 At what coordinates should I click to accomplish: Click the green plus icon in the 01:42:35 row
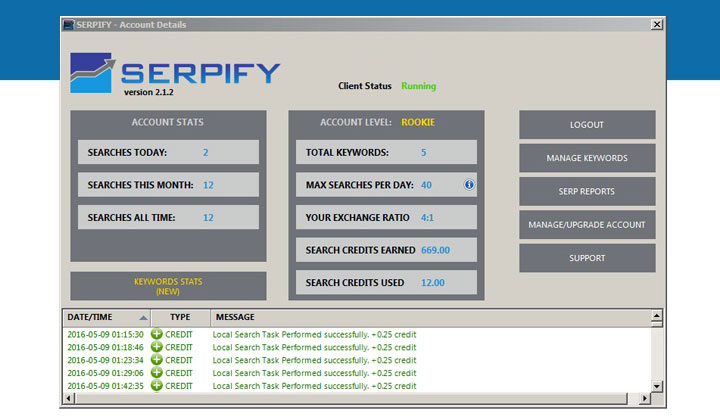coord(157,386)
